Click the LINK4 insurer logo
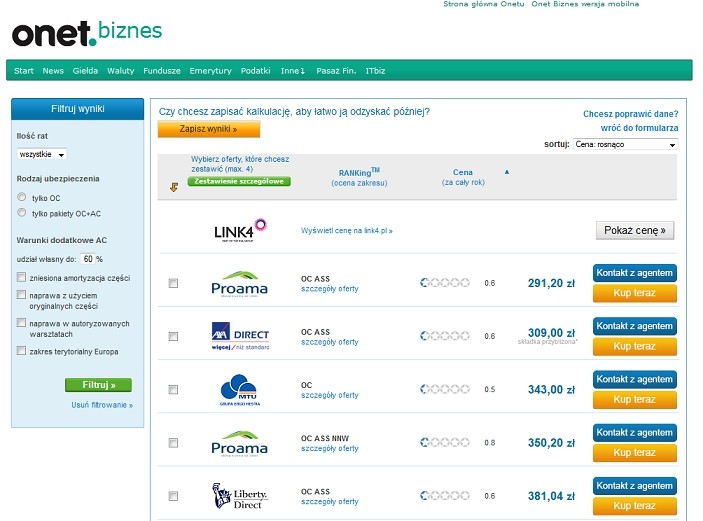This screenshot has width=703, height=521. click(240, 231)
